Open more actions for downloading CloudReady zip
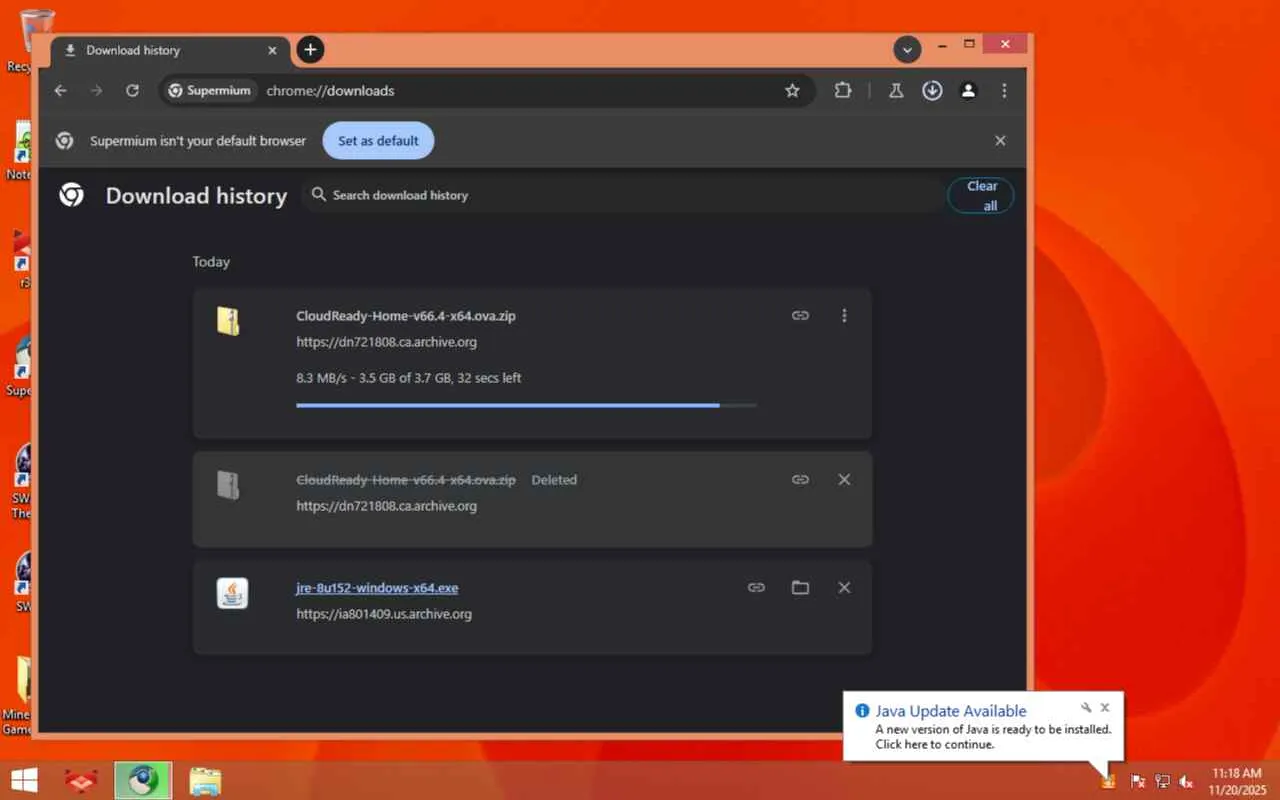 click(x=844, y=316)
